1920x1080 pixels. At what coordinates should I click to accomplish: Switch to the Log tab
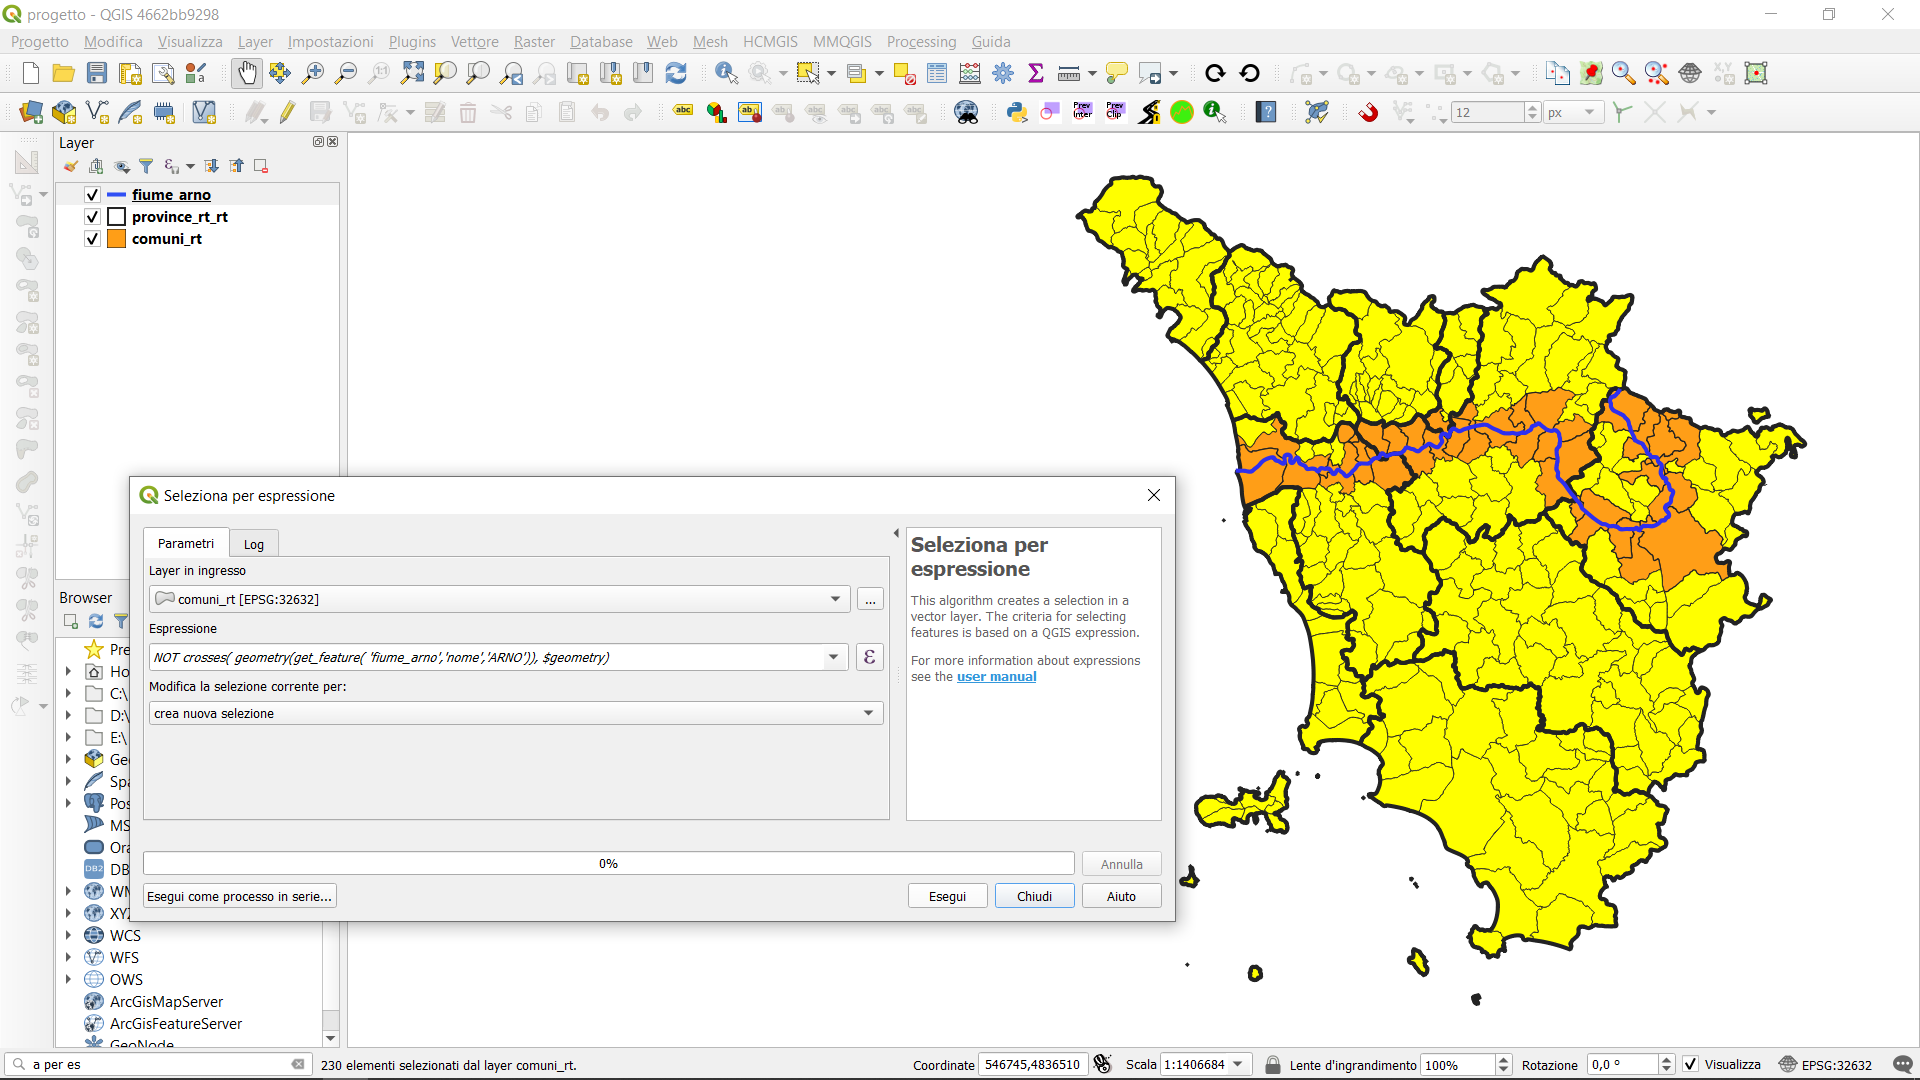point(253,544)
